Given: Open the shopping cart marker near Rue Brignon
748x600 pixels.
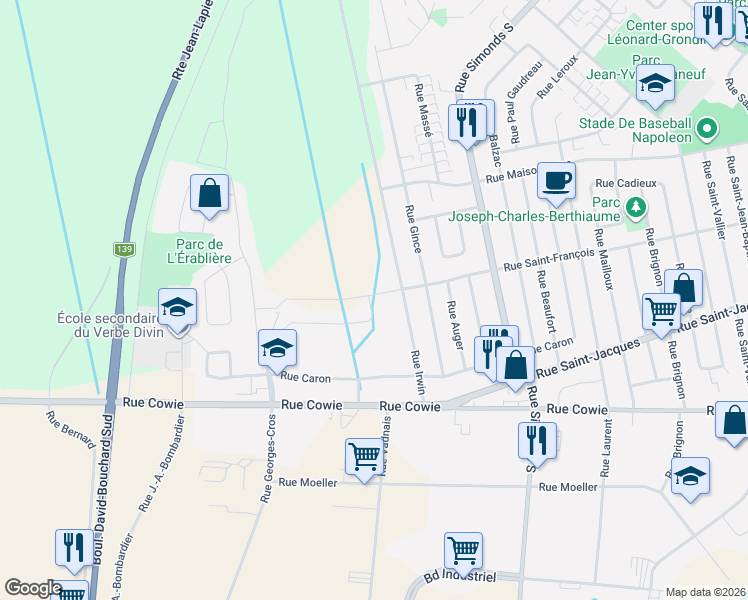Looking at the screenshot, I should point(661,315).
